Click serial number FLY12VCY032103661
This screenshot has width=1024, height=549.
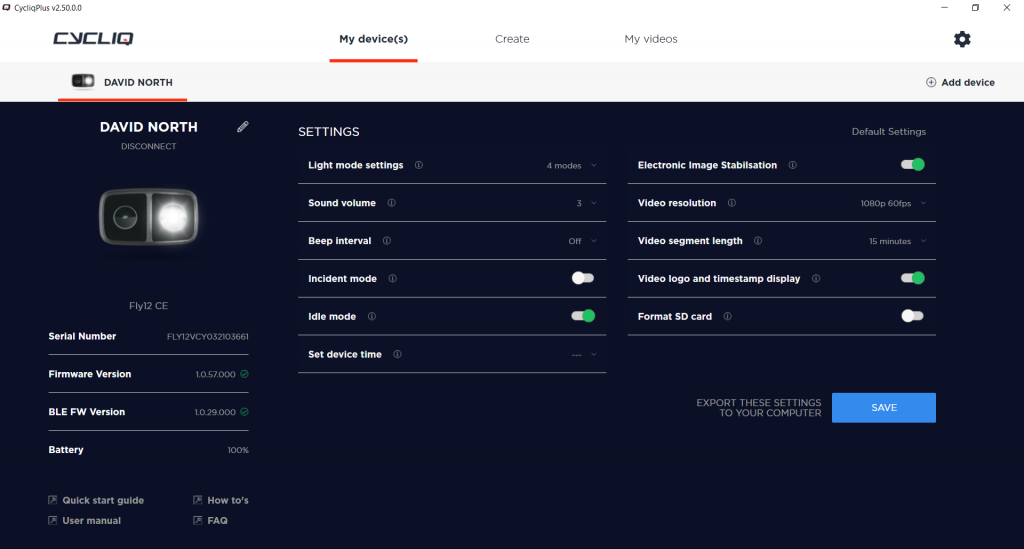pos(208,337)
